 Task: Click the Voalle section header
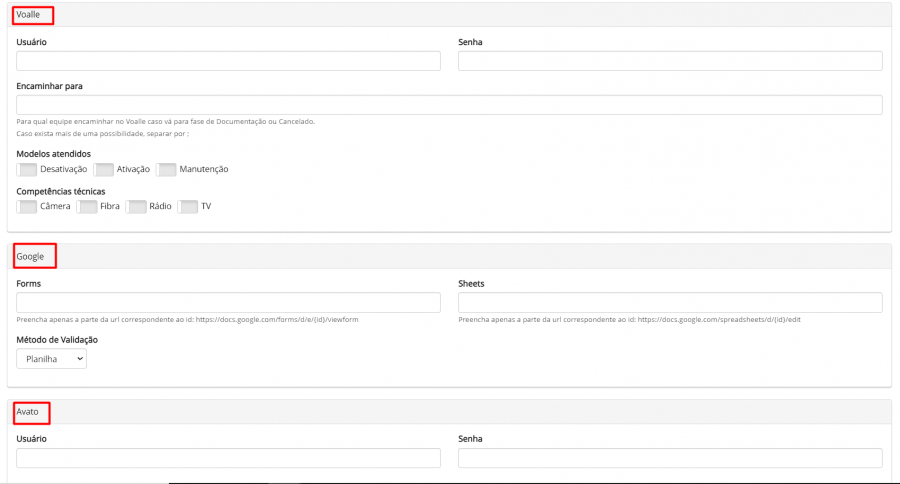click(31, 15)
